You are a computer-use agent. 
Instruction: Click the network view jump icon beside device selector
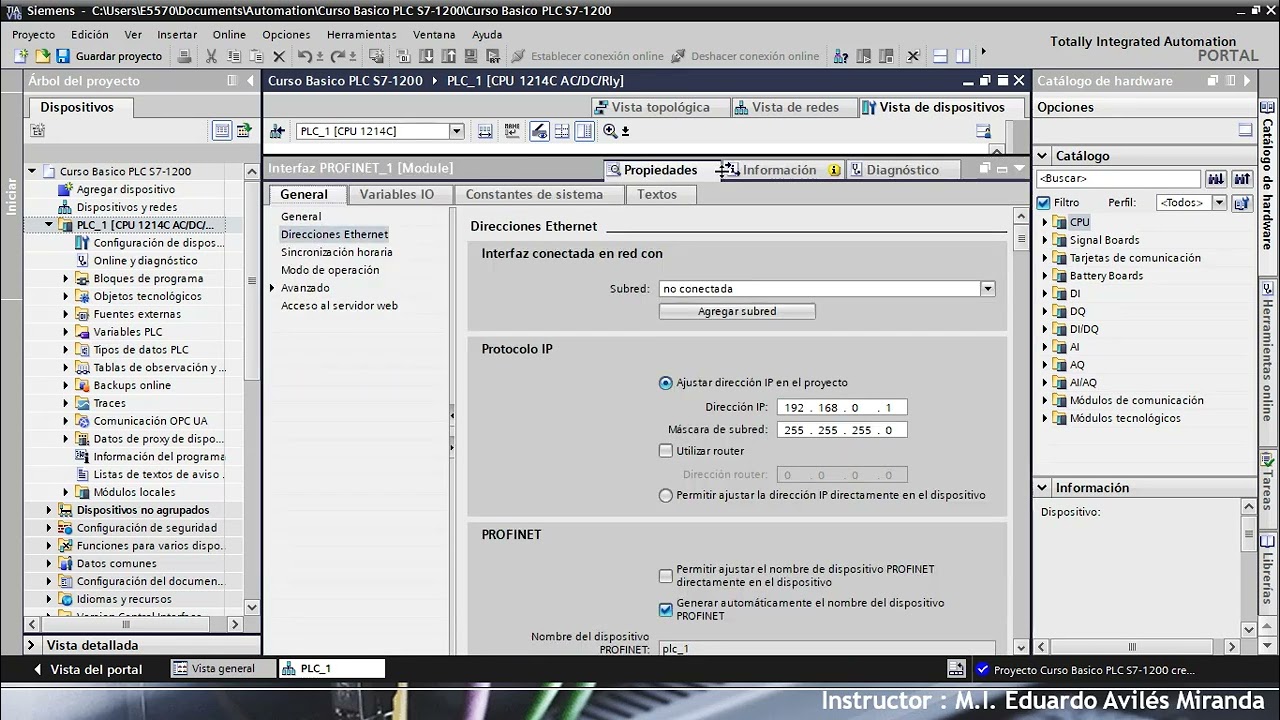click(x=278, y=131)
